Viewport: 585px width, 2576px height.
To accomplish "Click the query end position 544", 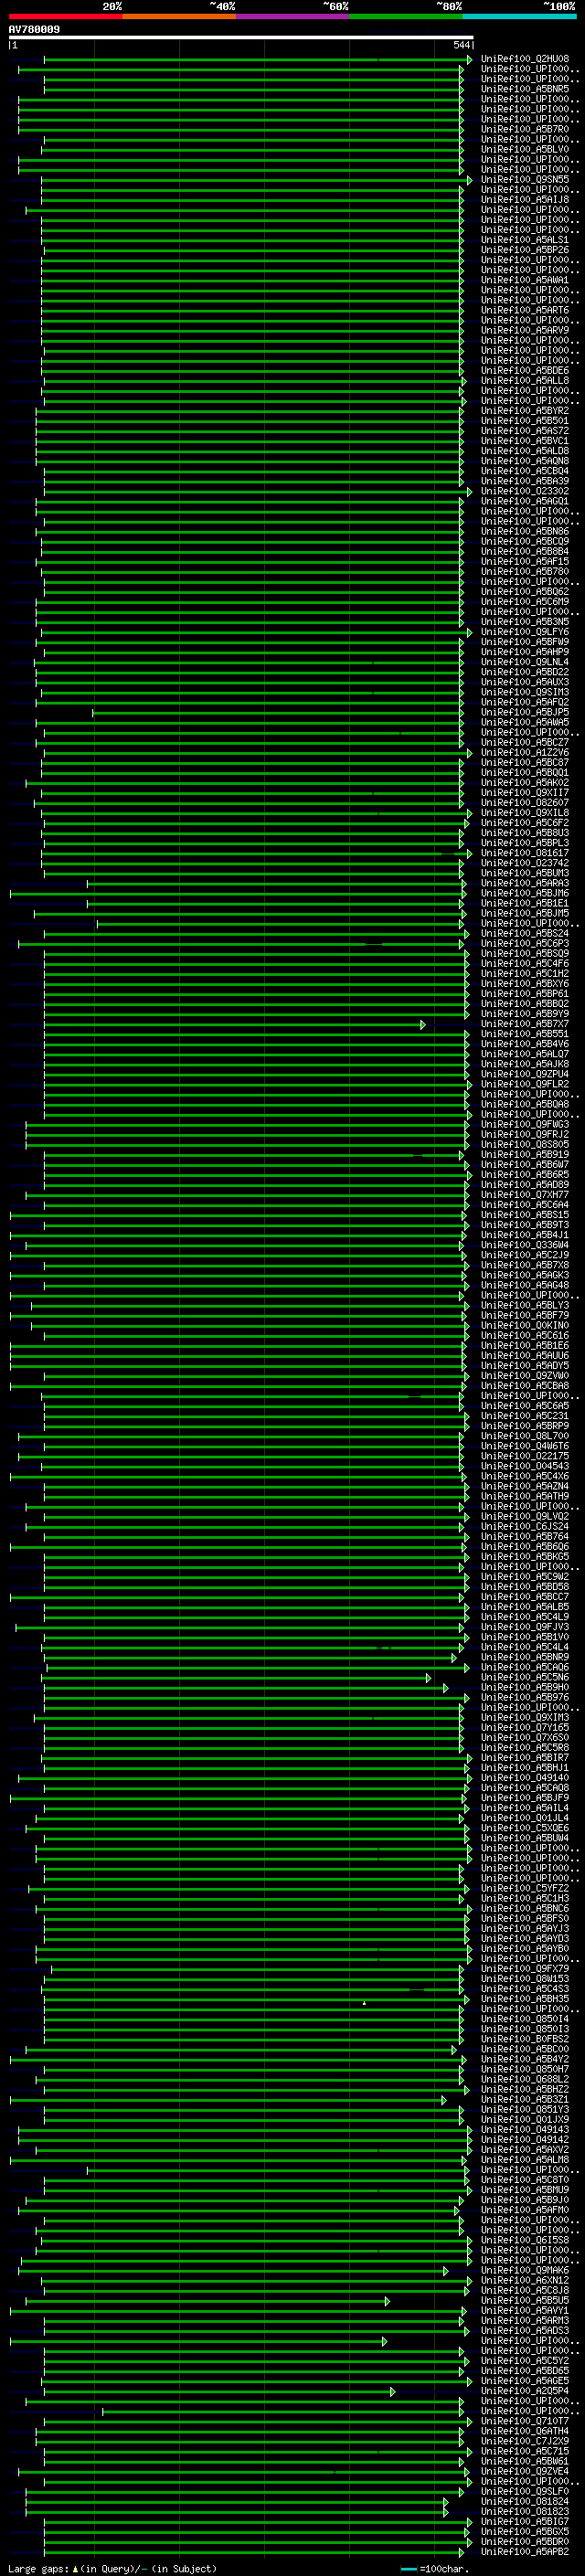I will point(461,45).
